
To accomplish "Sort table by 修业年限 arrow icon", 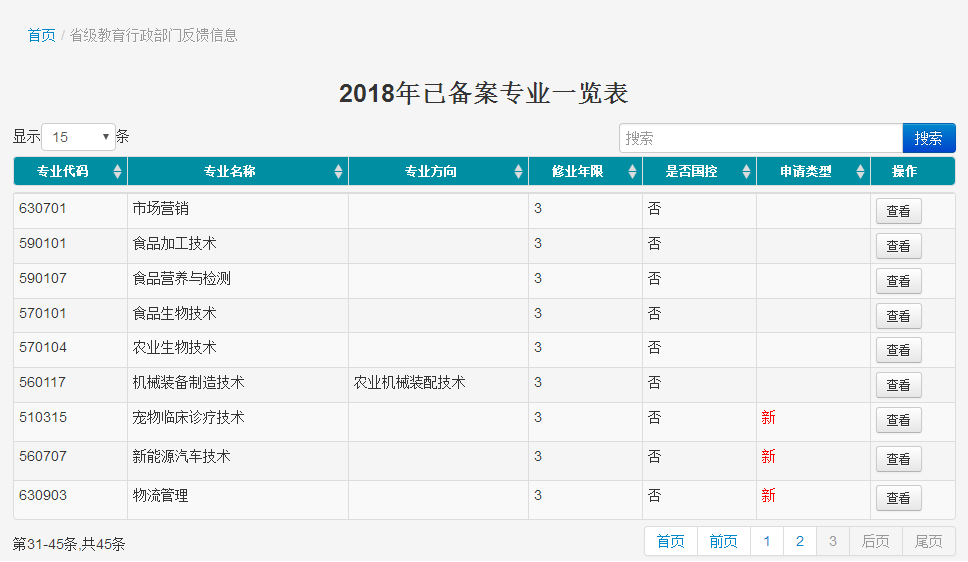I will tap(632, 172).
